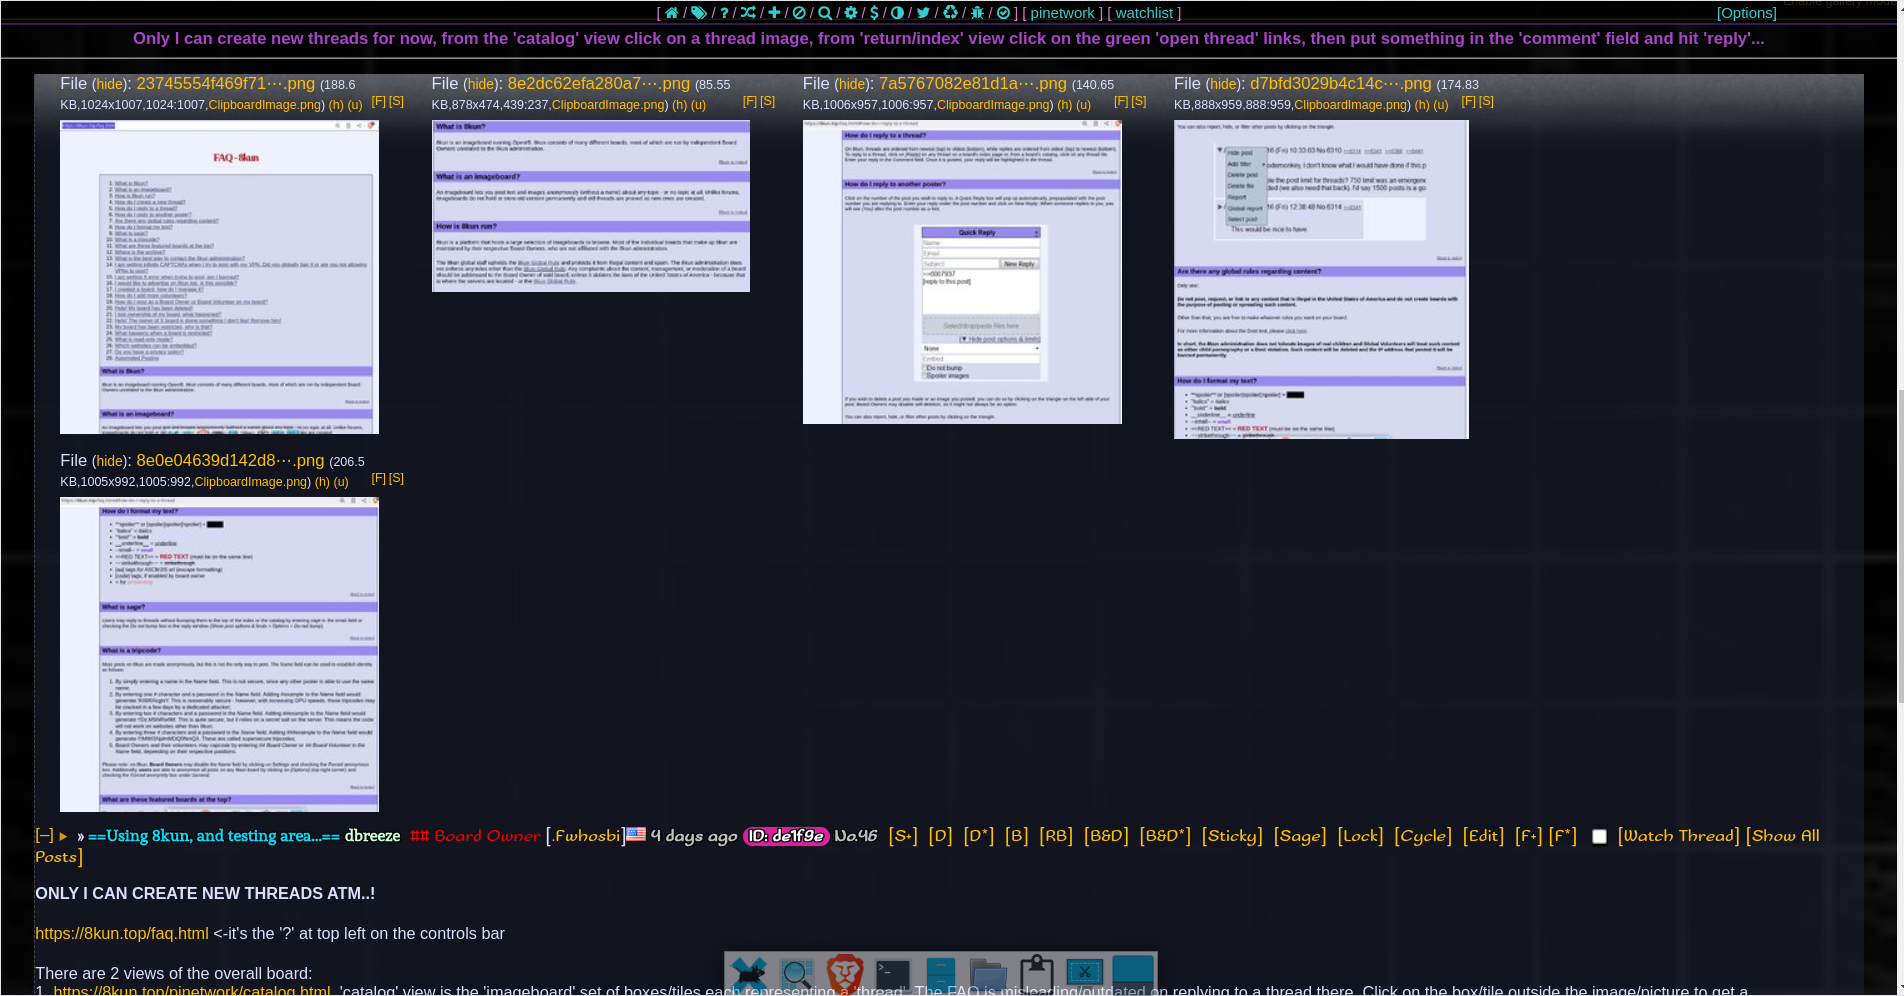Screen dimensions: 1904x996
Task: Click ID: de1f9e poster badge
Action: 786,836
